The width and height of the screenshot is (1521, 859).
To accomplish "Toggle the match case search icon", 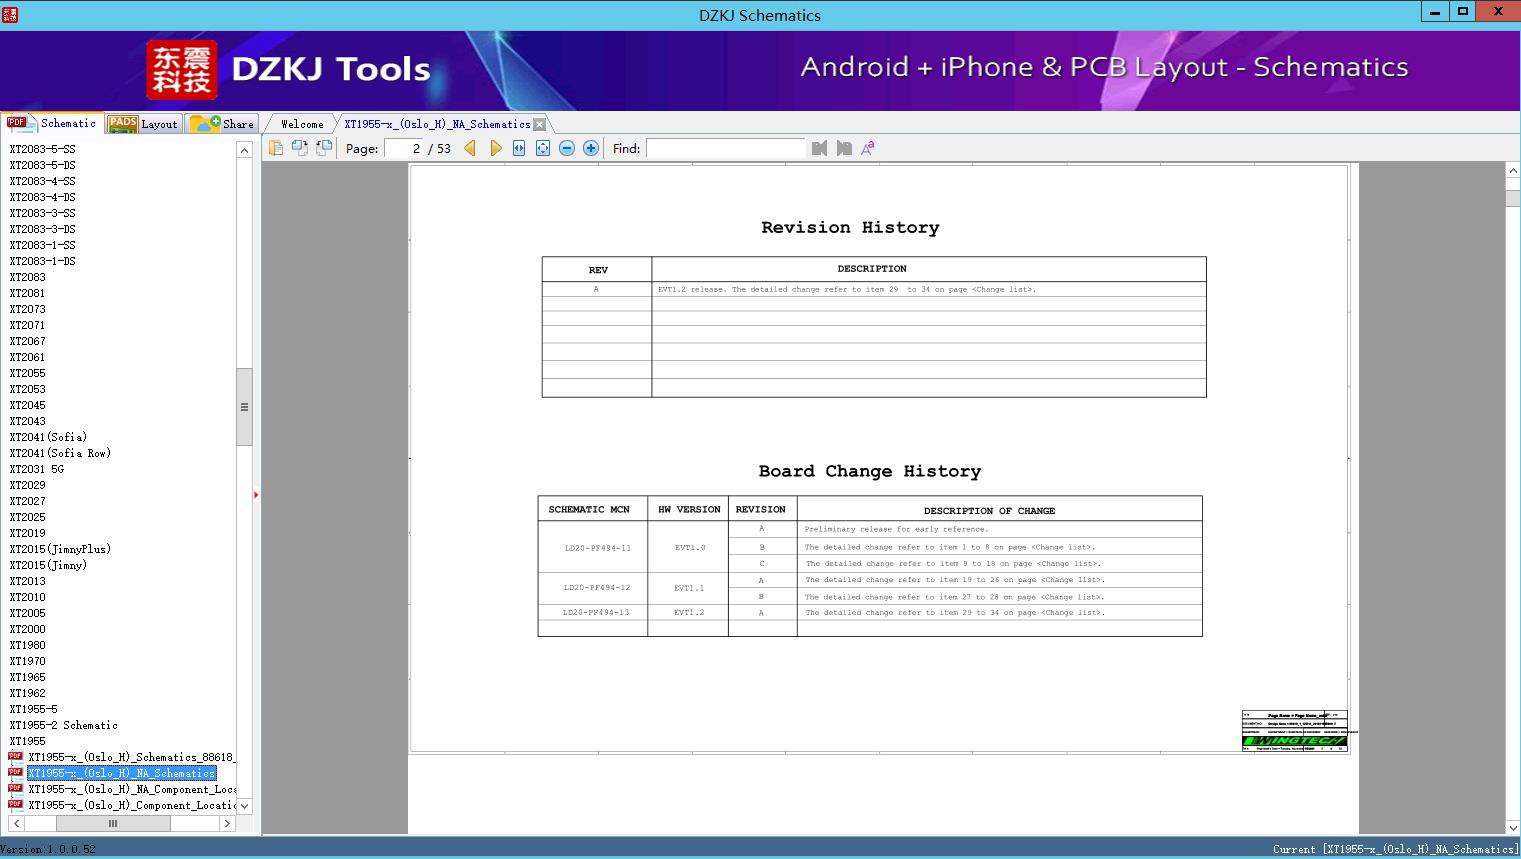I will (868, 148).
